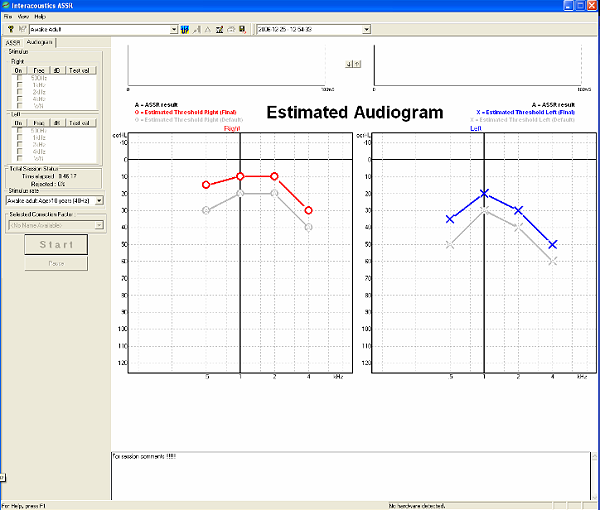Click the session comments text field

tap(350, 475)
